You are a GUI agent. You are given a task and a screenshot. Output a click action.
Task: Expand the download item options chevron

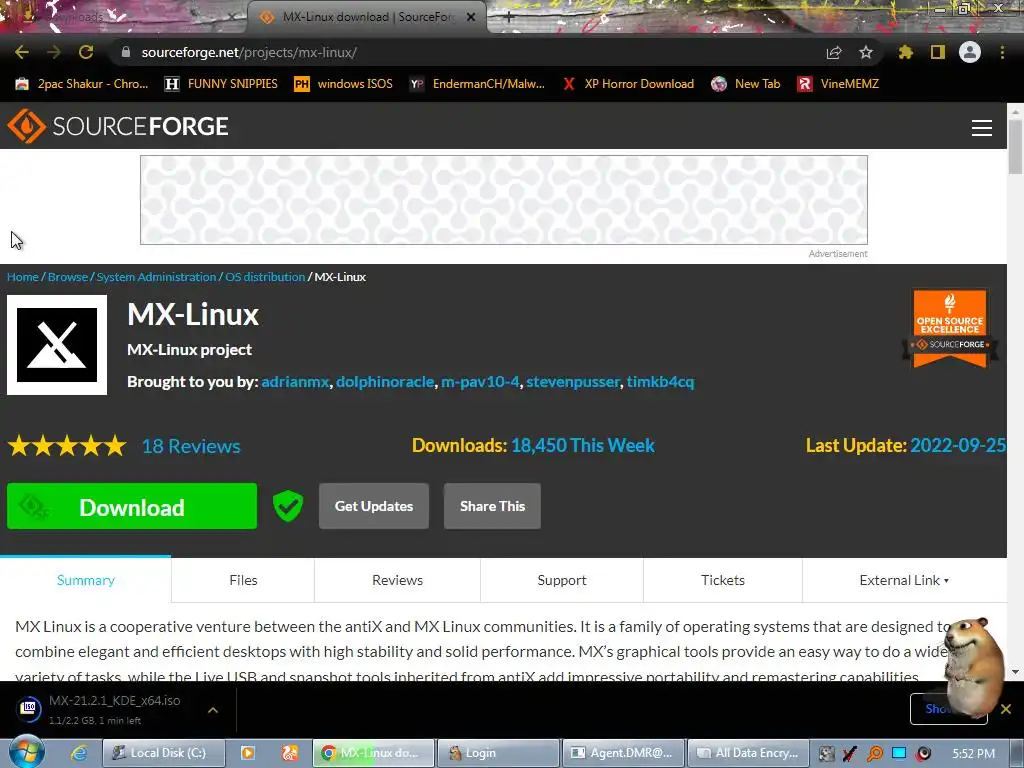(x=213, y=710)
